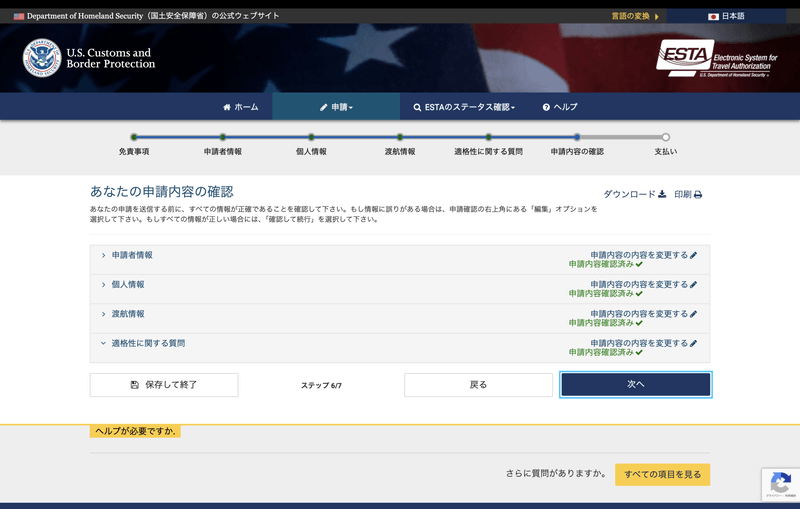The width and height of the screenshot is (800, 509).
Task: Click the ステップ 6/7 indicator
Action: 321,386
